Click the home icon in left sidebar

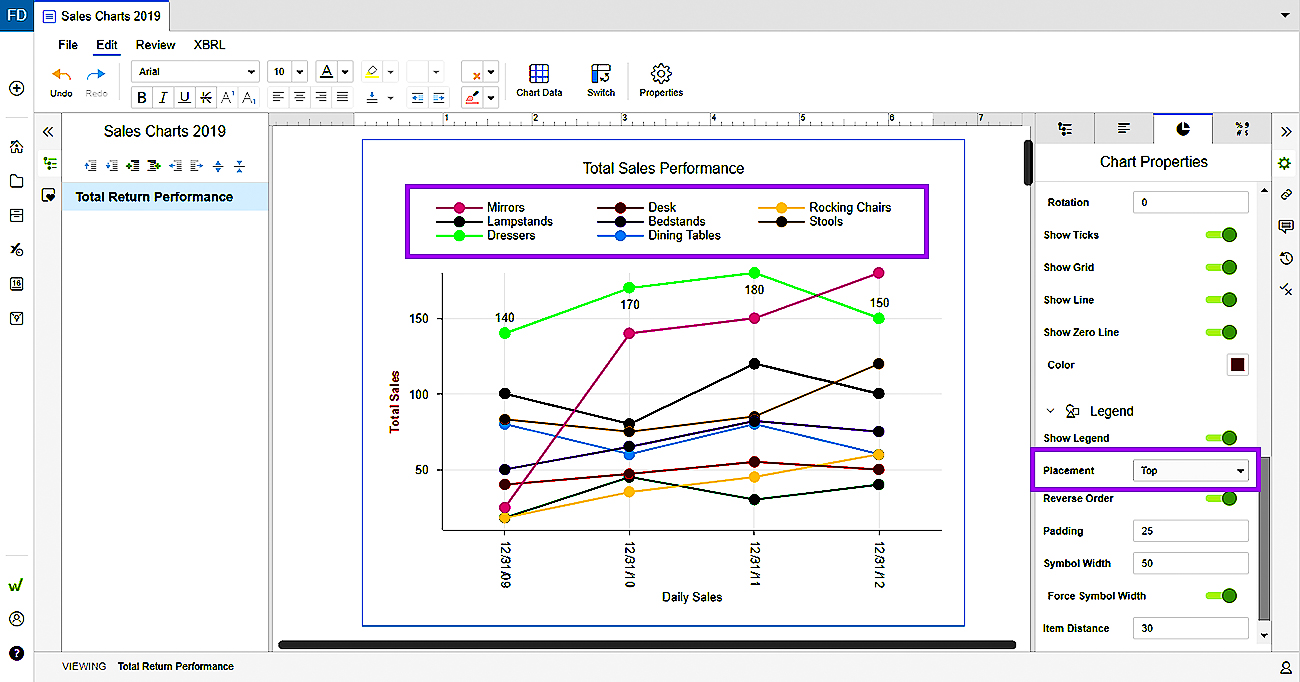pyautogui.click(x=17, y=147)
